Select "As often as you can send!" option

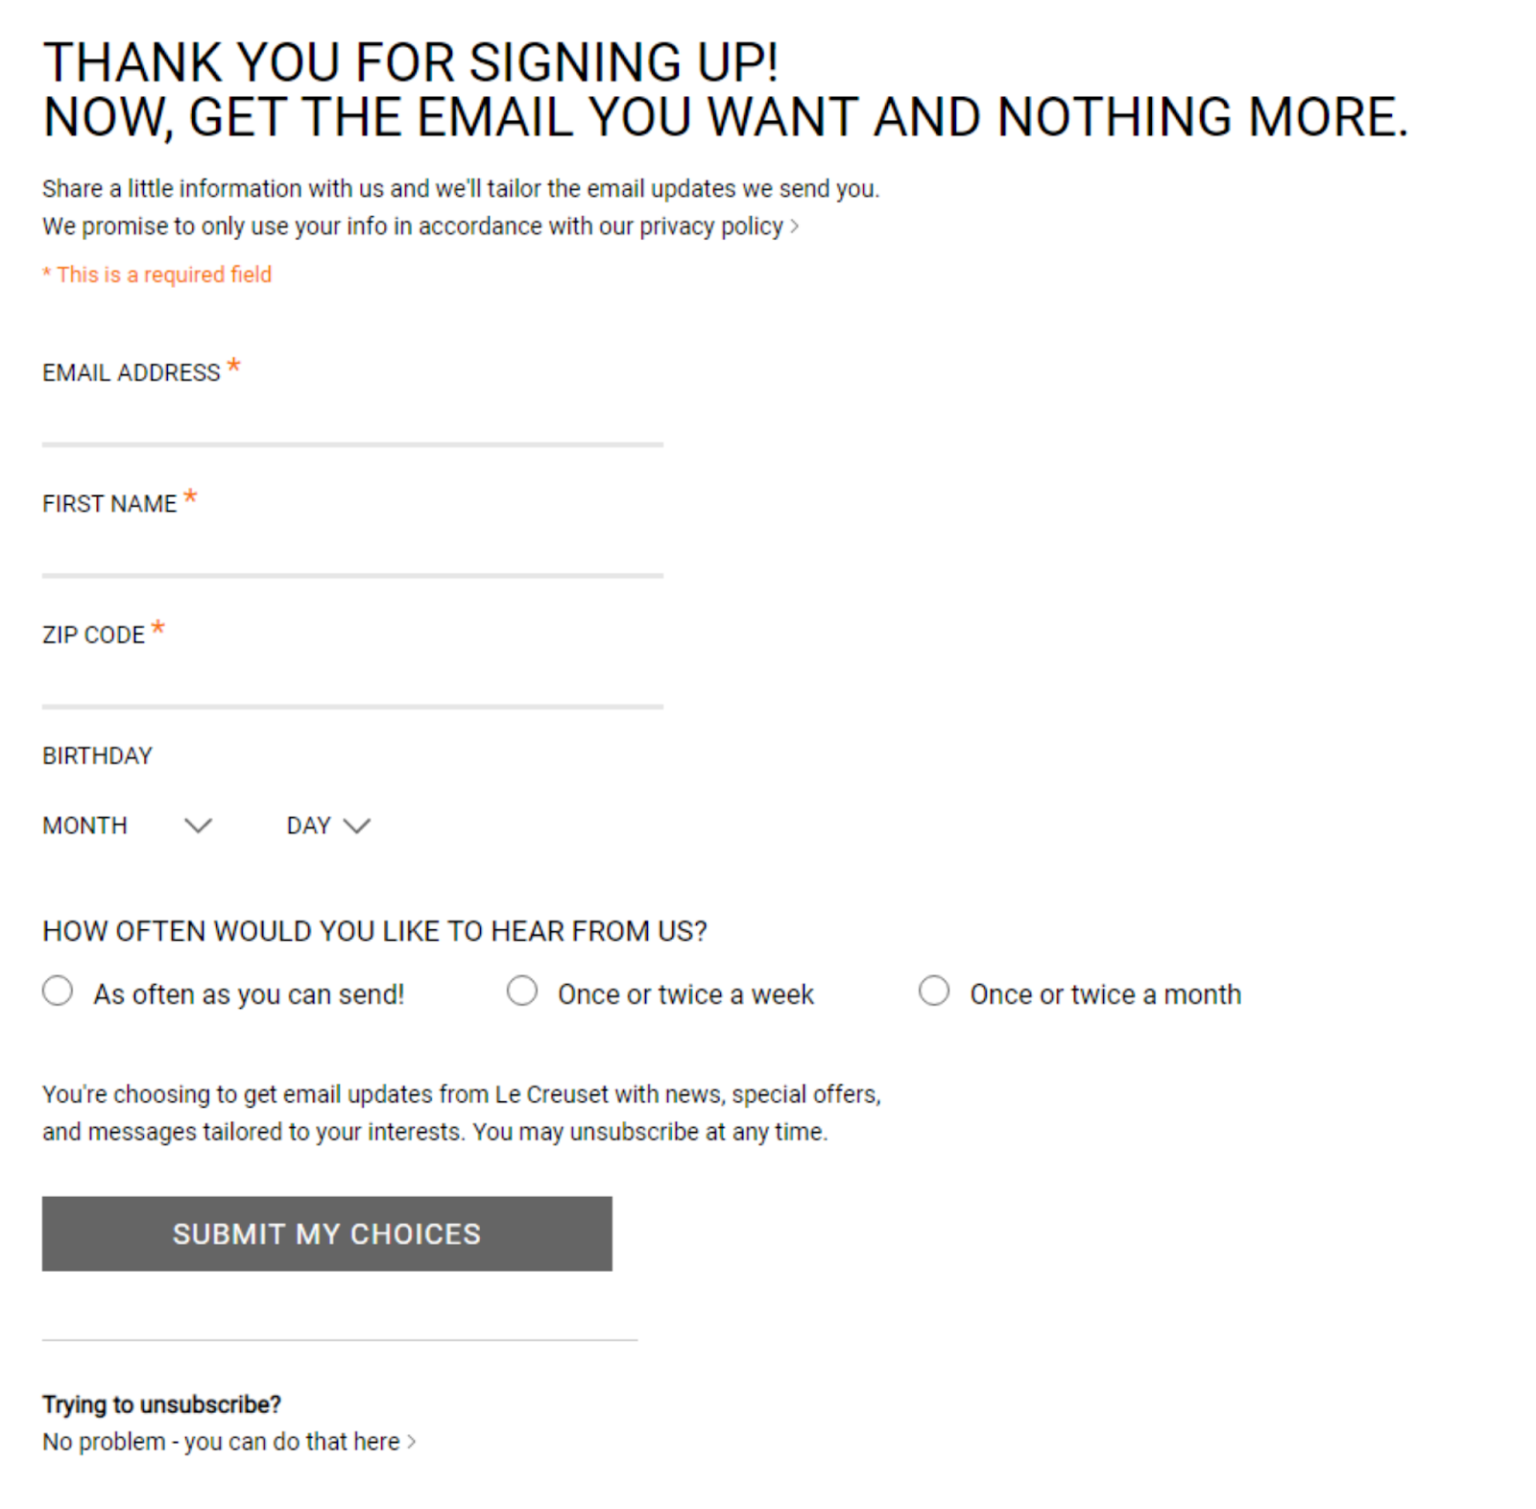point(58,990)
